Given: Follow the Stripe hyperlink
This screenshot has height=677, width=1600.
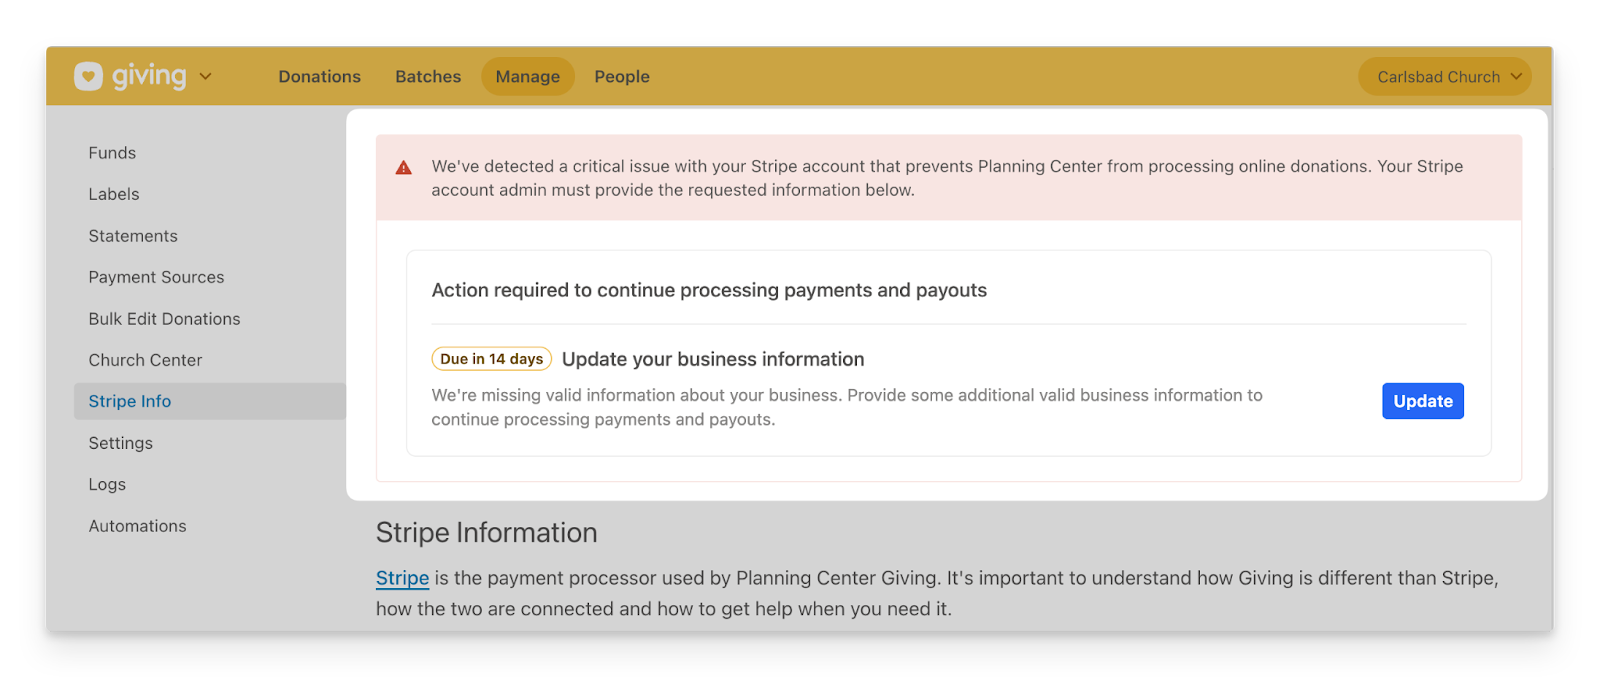Looking at the screenshot, I should [402, 578].
